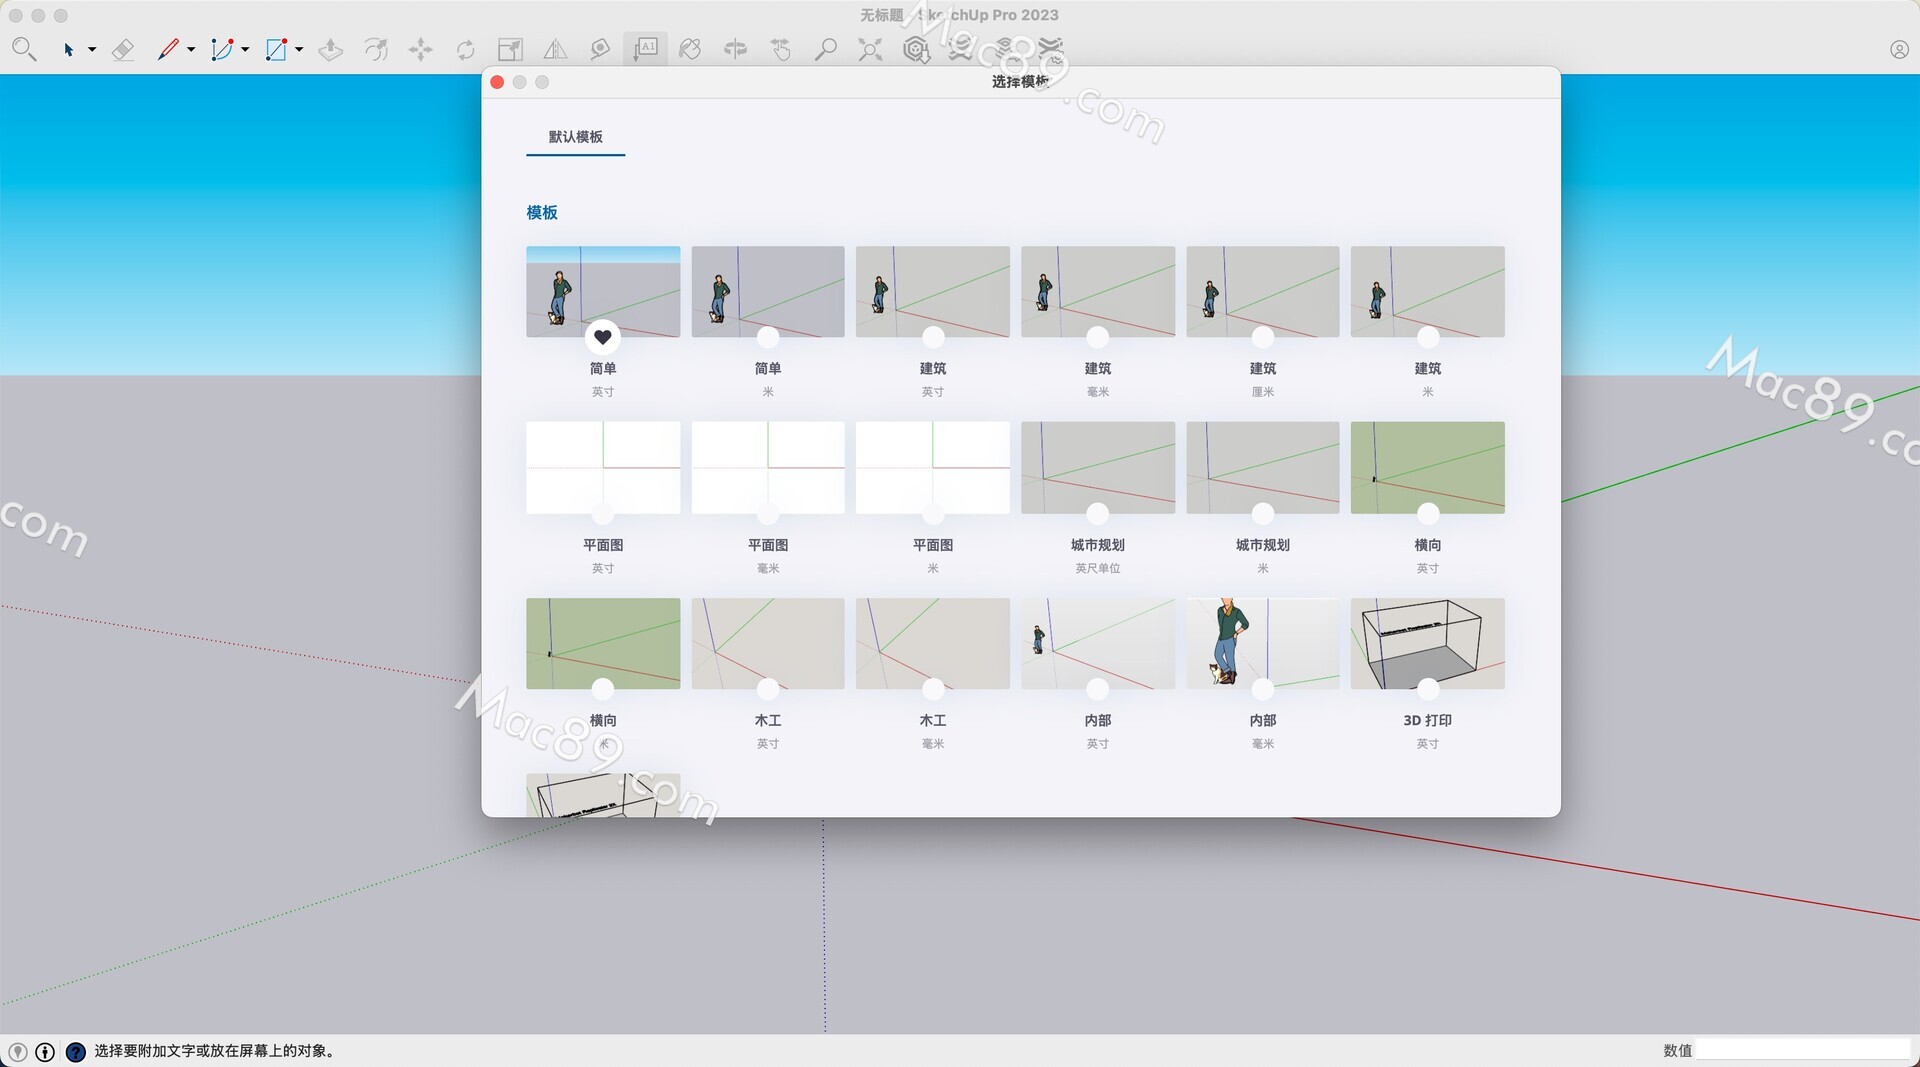
Task: Click the 数值 measurements input field
Action: click(x=1802, y=1050)
